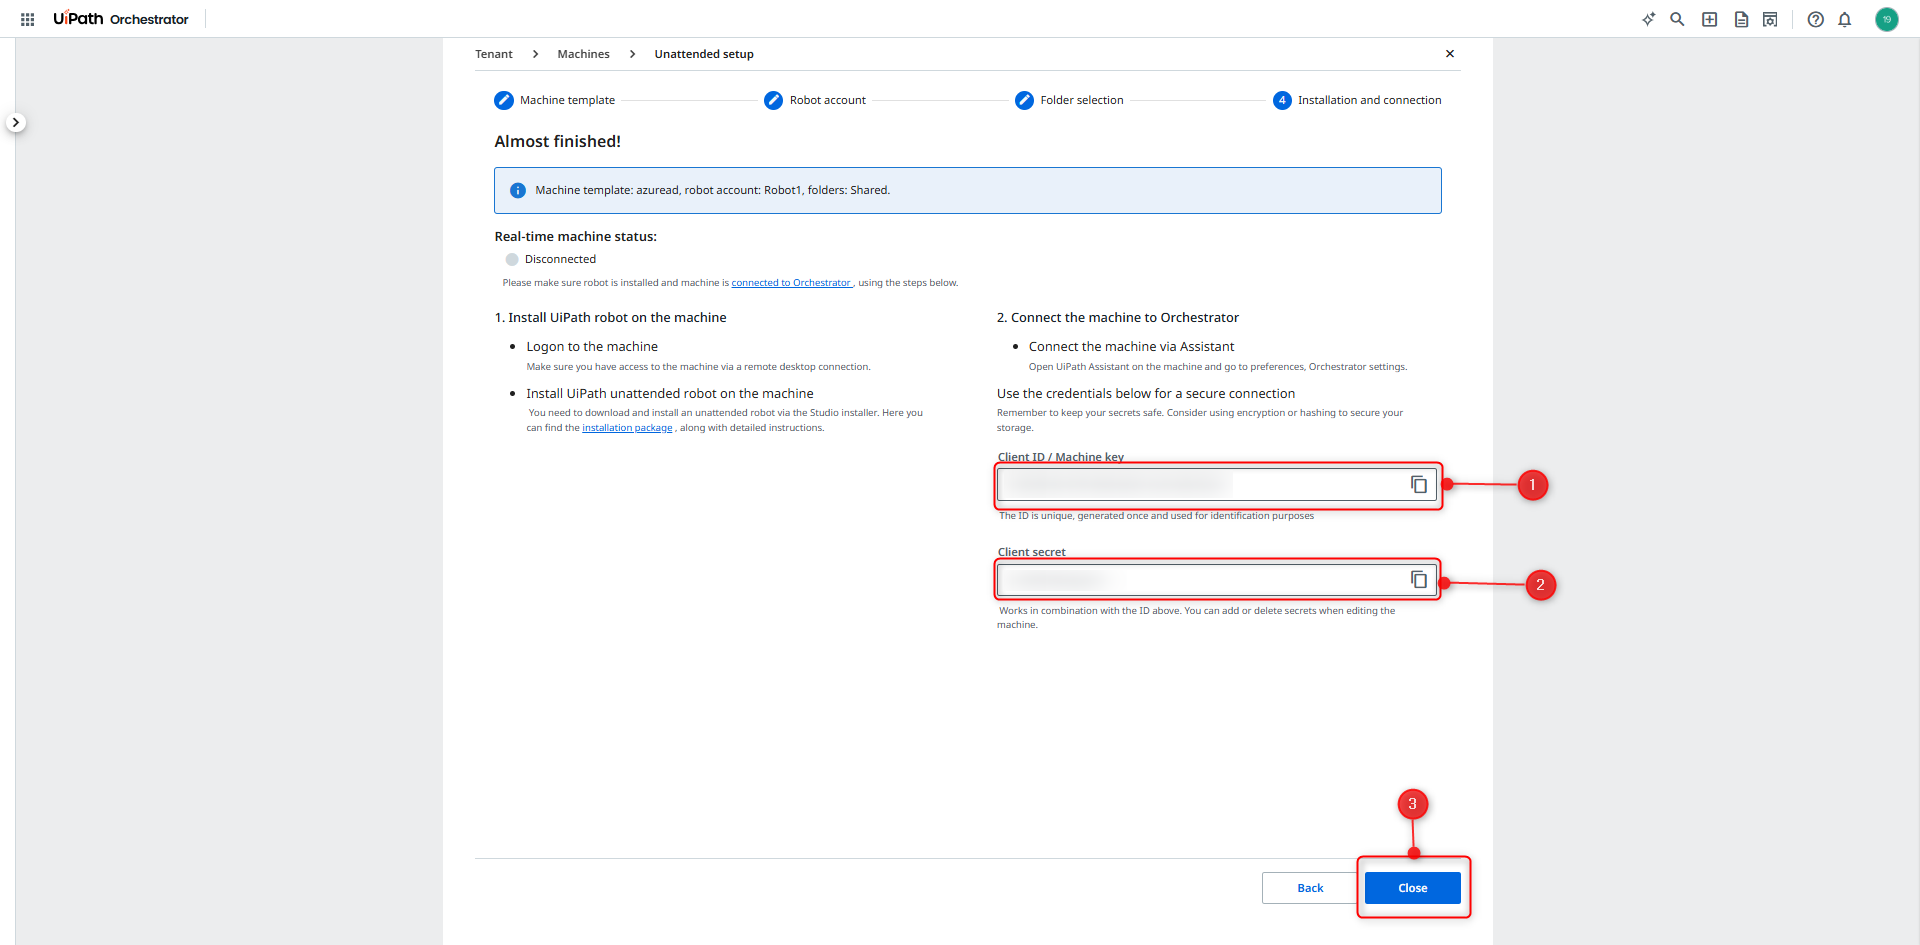Image resolution: width=1920 pixels, height=945 pixels.
Task: Open the 'connected to Orchestrator' link
Action: click(x=791, y=283)
